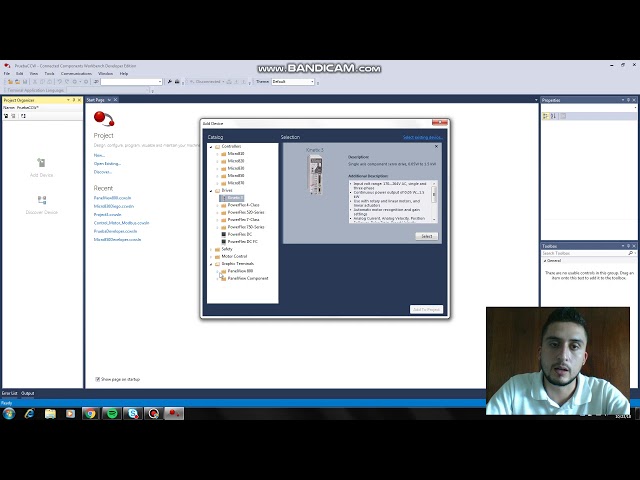640x480 pixels.
Task: Select PowerFlex 7-Class in the Catalog tree
Action: (x=243, y=220)
